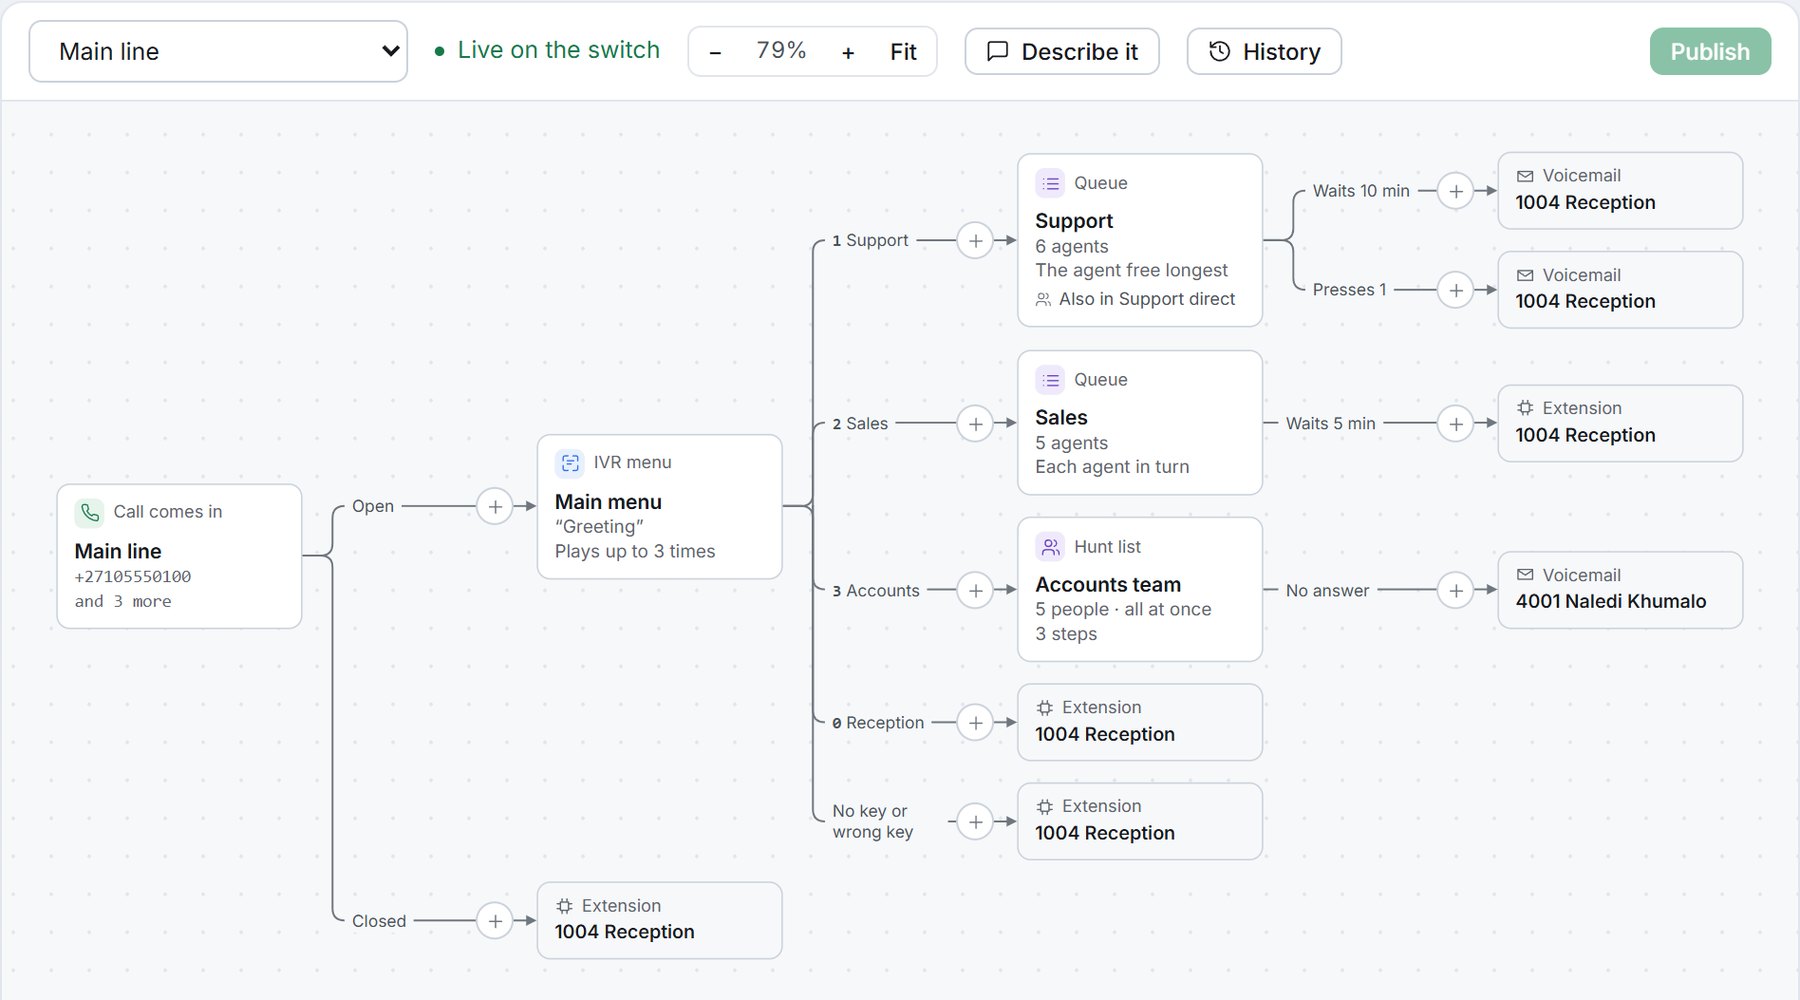Open the Describe it panel
The height and width of the screenshot is (1000, 1800).
[x=1062, y=51]
